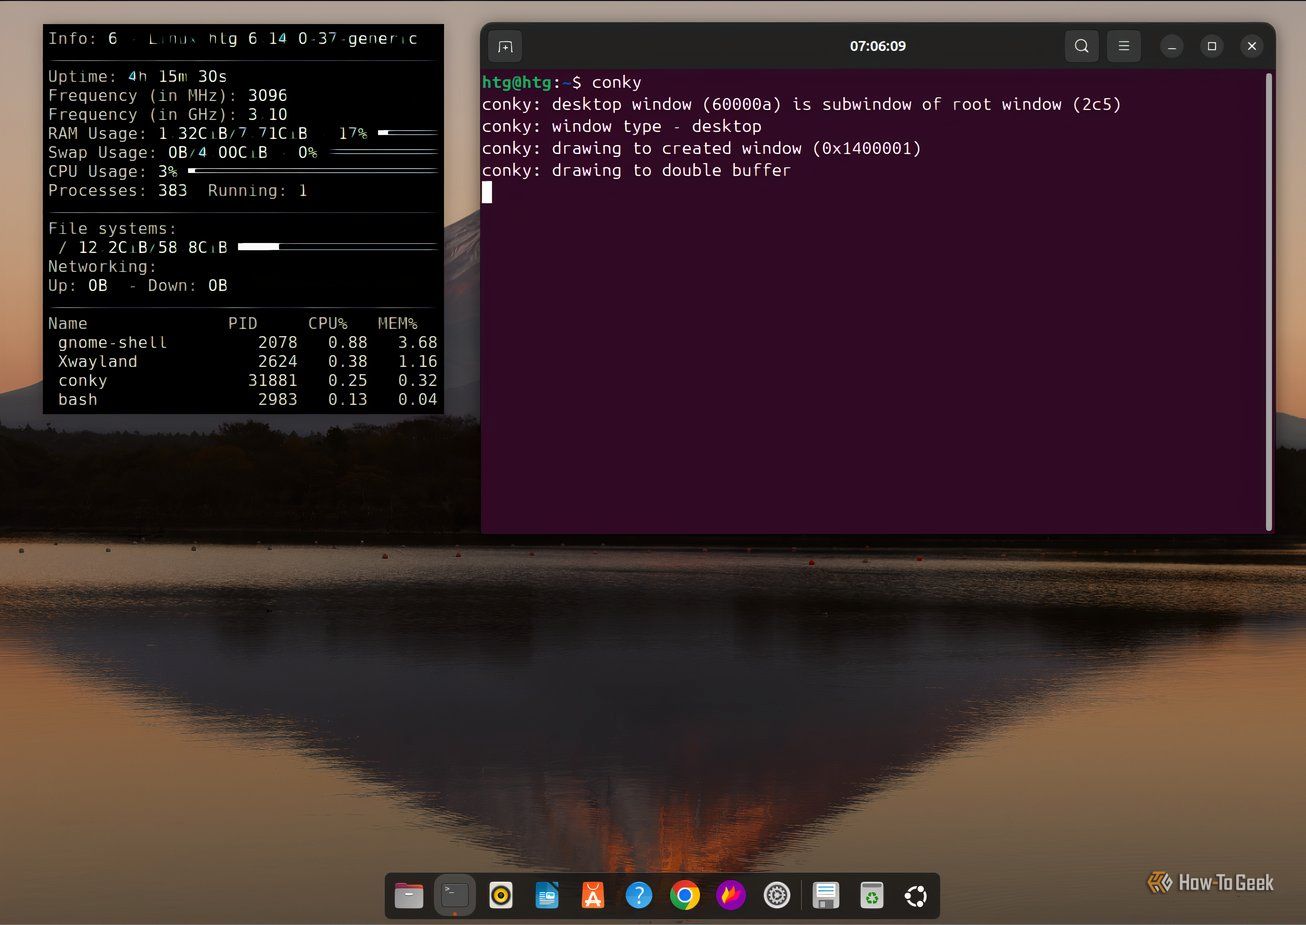Open the Help application from the dock

639,895
